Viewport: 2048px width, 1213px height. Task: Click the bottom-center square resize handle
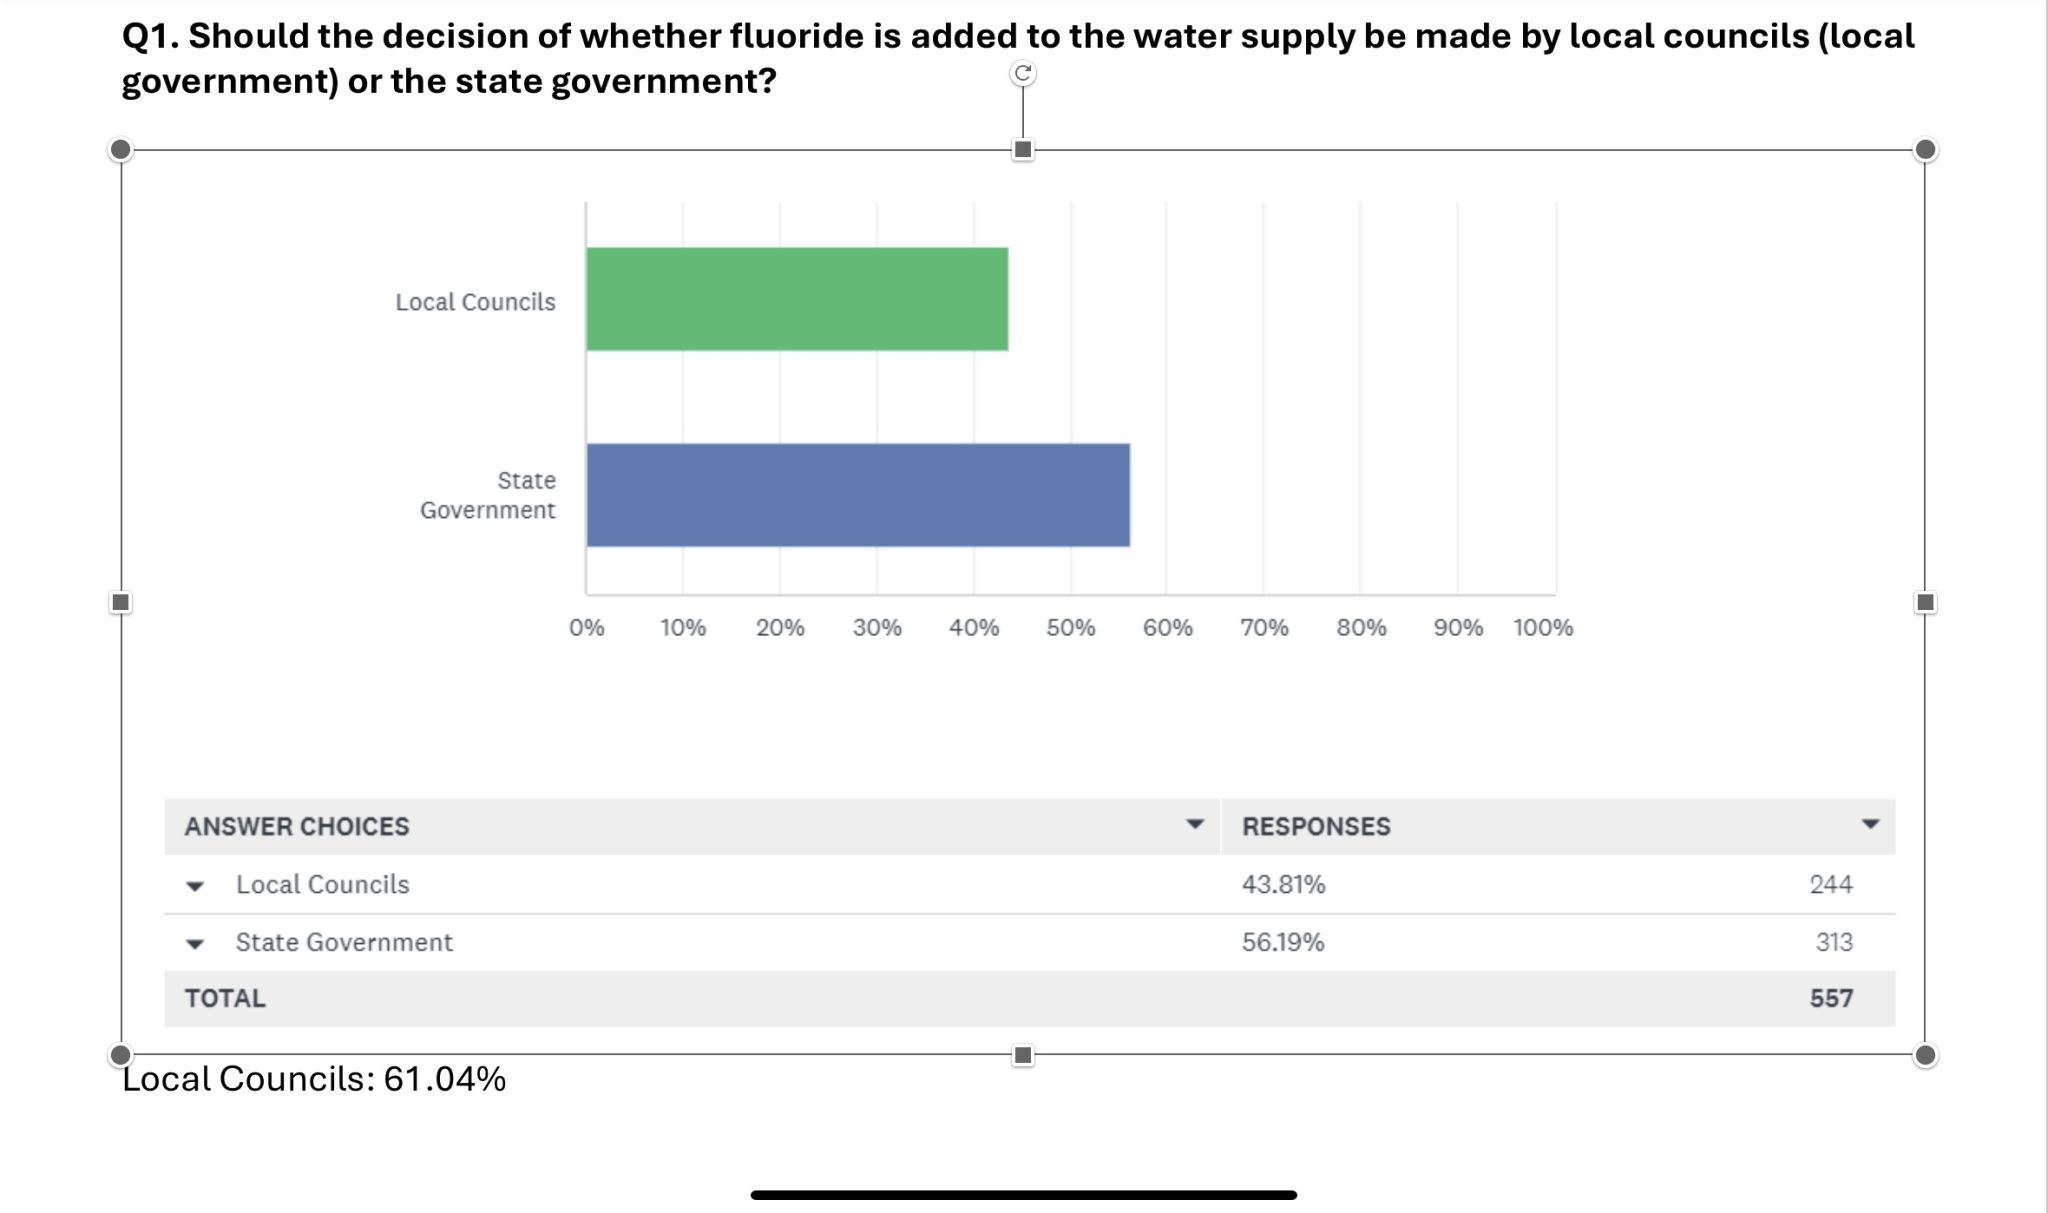(x=1022, y=1055)
